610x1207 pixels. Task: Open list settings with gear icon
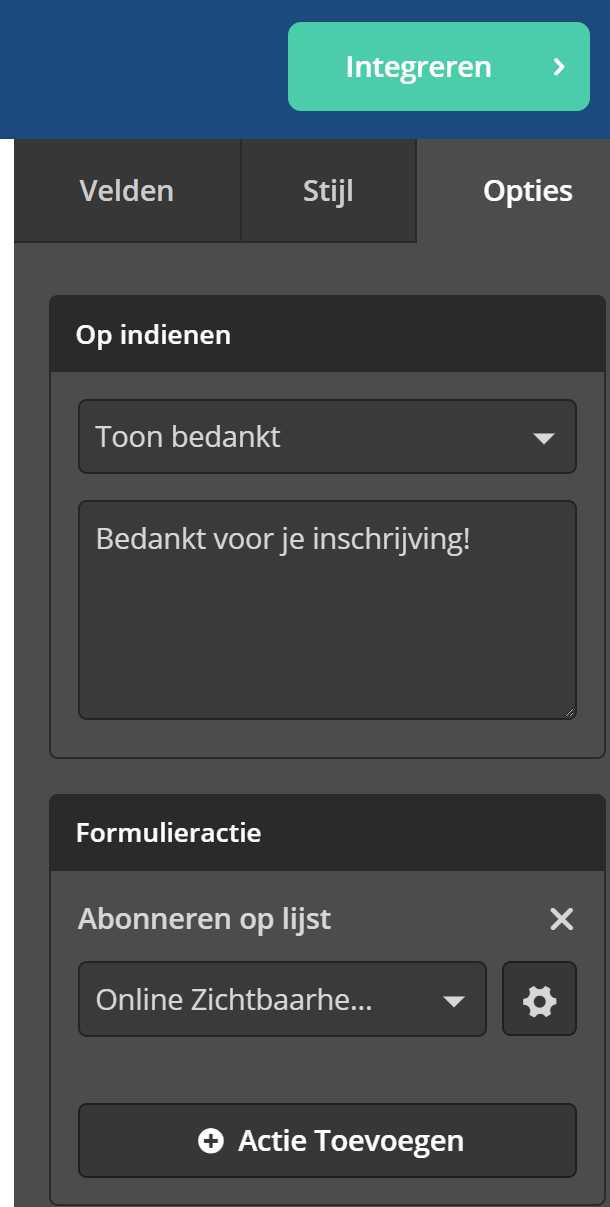pos(540,999)
